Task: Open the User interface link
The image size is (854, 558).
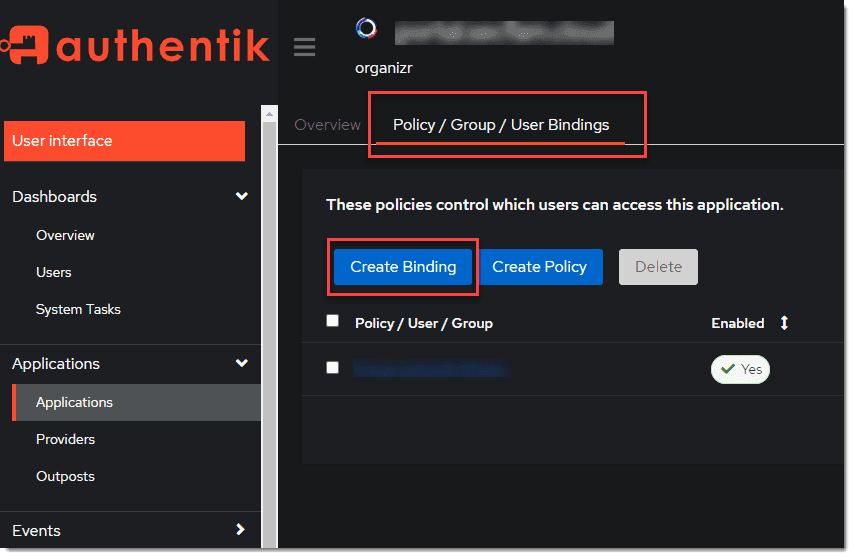Action: coord(124,141)
